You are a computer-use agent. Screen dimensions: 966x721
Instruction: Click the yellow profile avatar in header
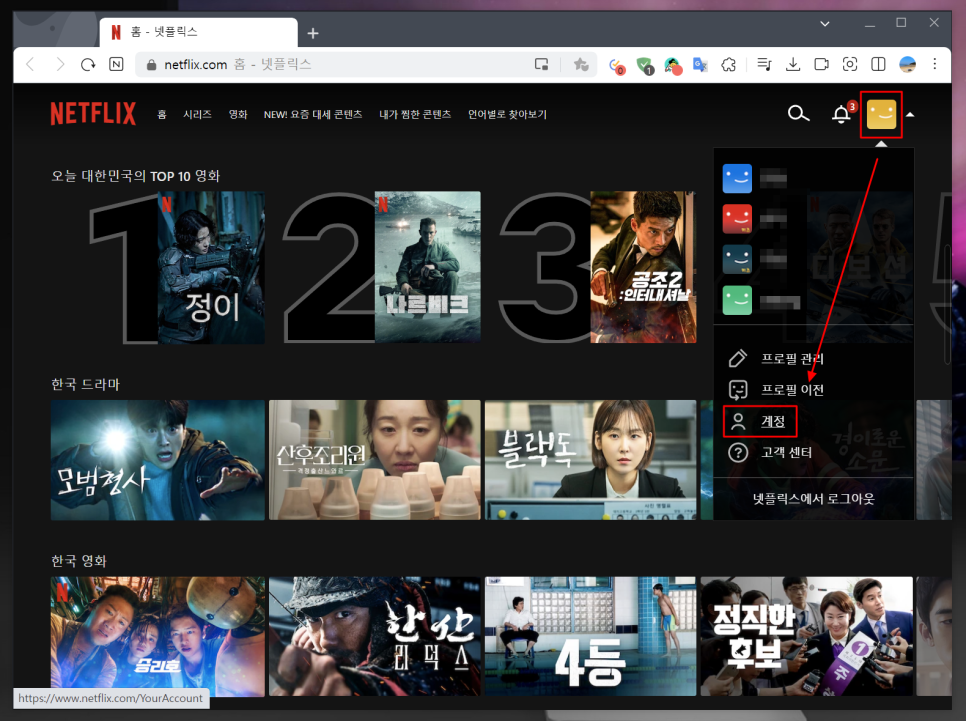[881, 115]
